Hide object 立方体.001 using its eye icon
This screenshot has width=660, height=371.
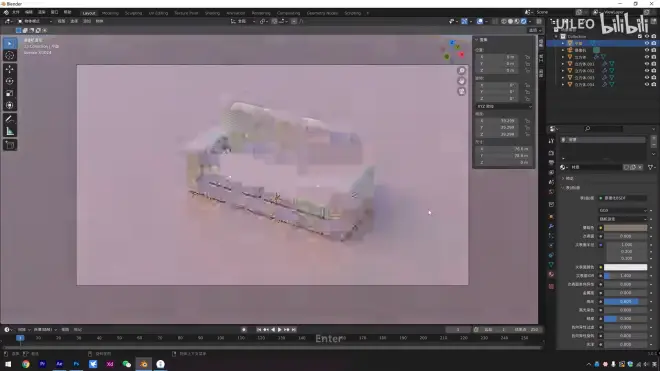click(647, 64)
